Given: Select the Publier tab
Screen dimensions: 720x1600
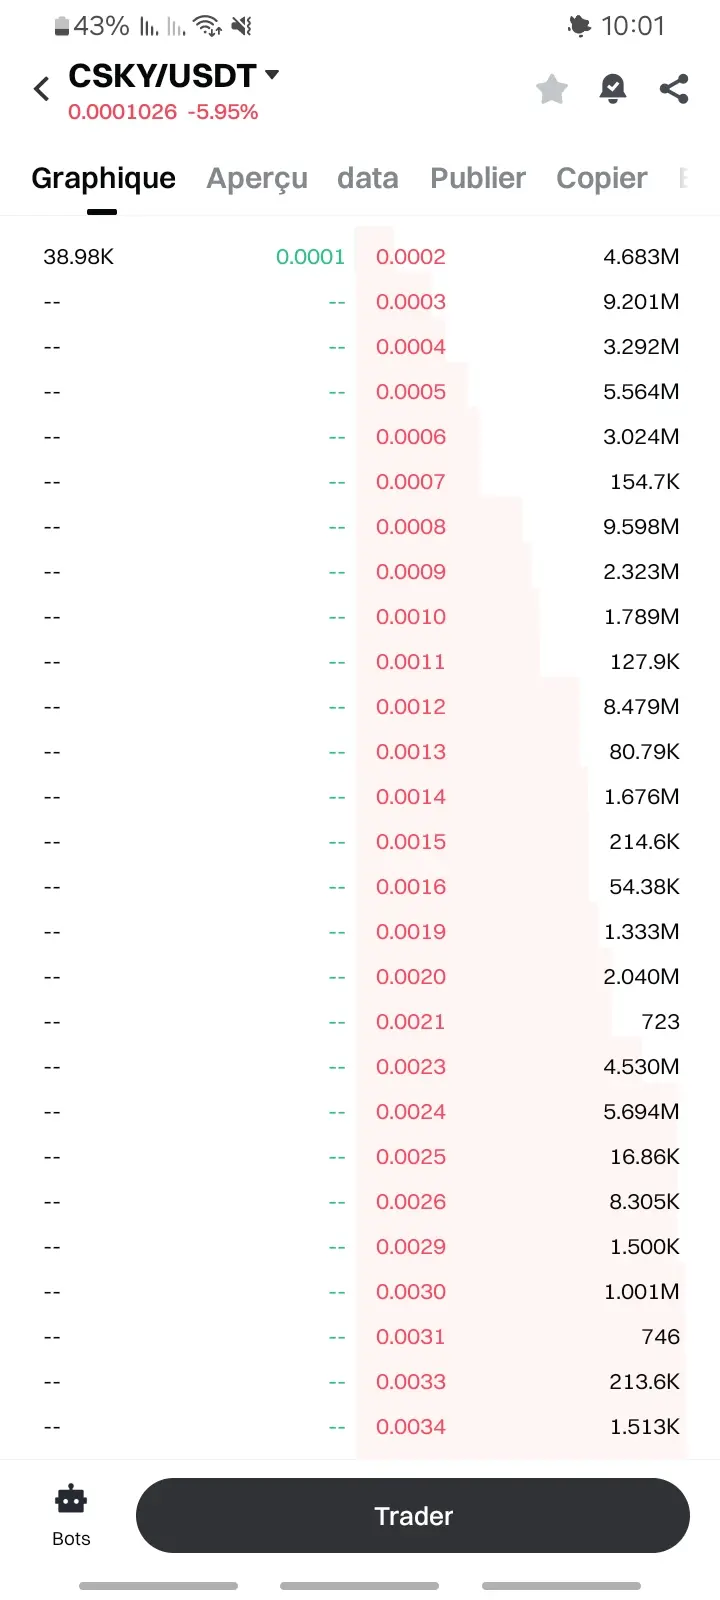Looking at the screenshot, I should [478, 178].
